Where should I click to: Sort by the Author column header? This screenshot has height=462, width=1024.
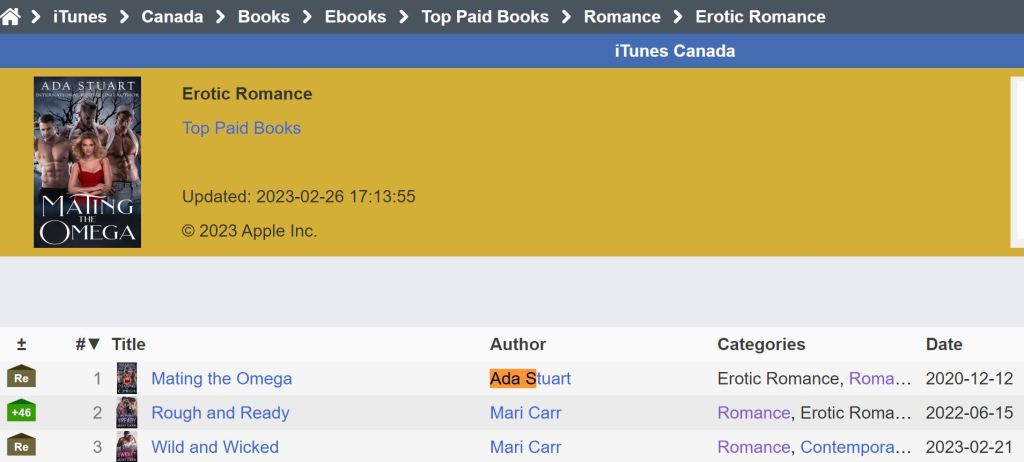coord(517,344)
